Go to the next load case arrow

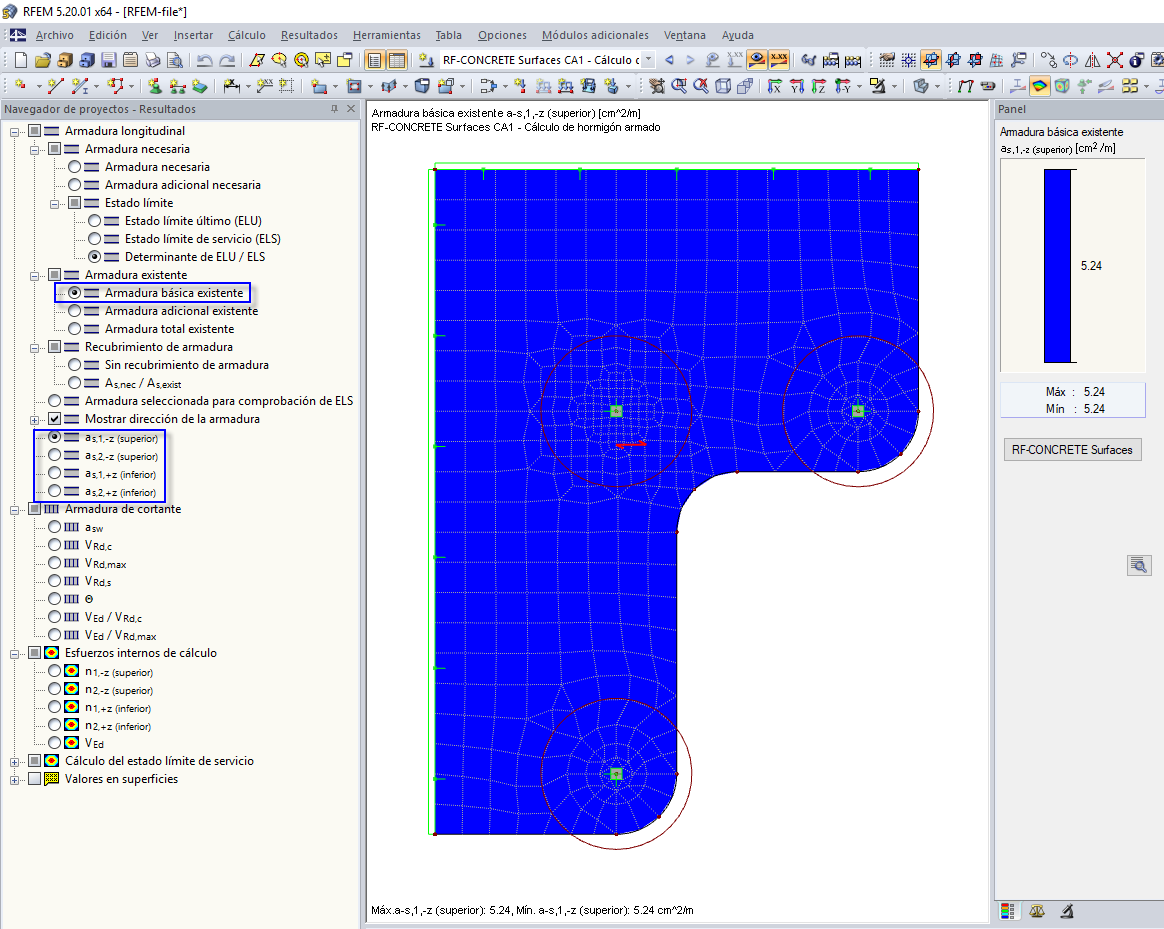[x=690, y=60]
